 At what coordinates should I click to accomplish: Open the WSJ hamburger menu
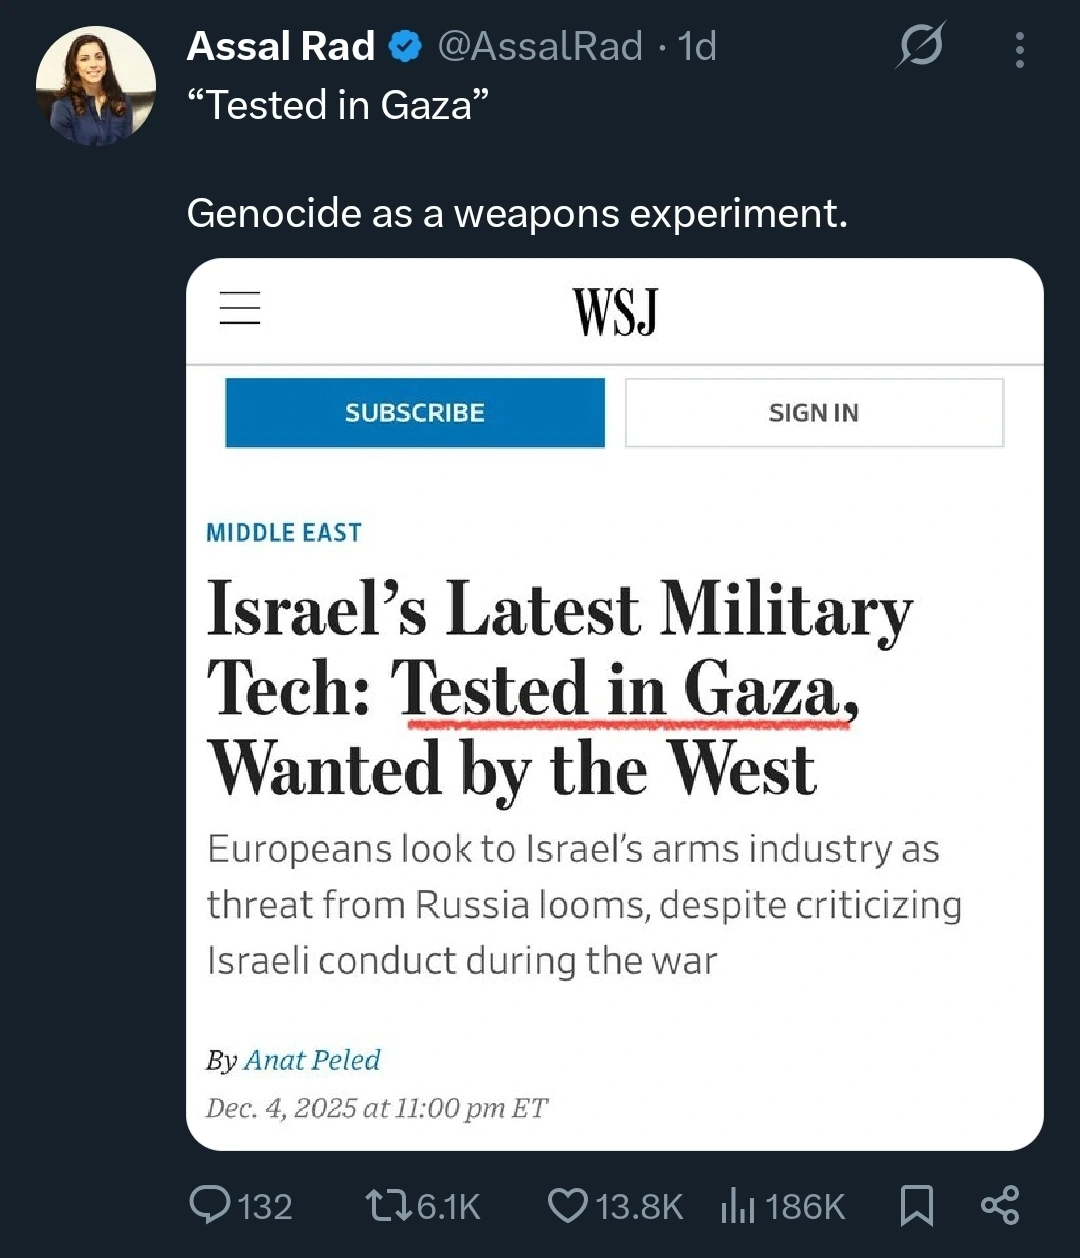tap(240, 308)
